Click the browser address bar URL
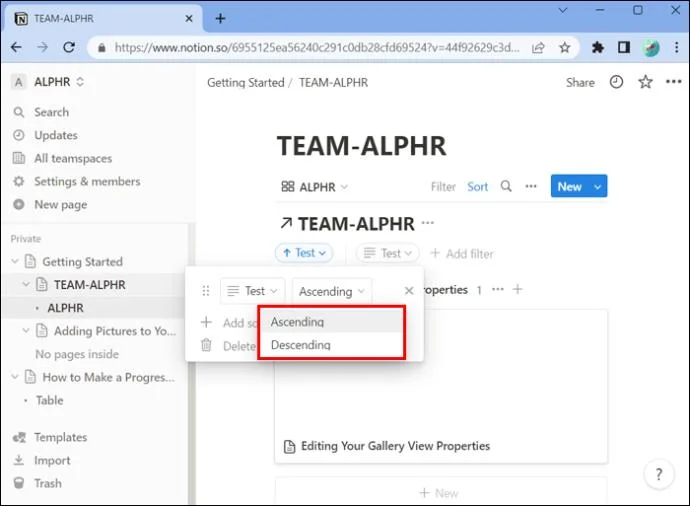The image size is (690, 506). coord(316,48)
